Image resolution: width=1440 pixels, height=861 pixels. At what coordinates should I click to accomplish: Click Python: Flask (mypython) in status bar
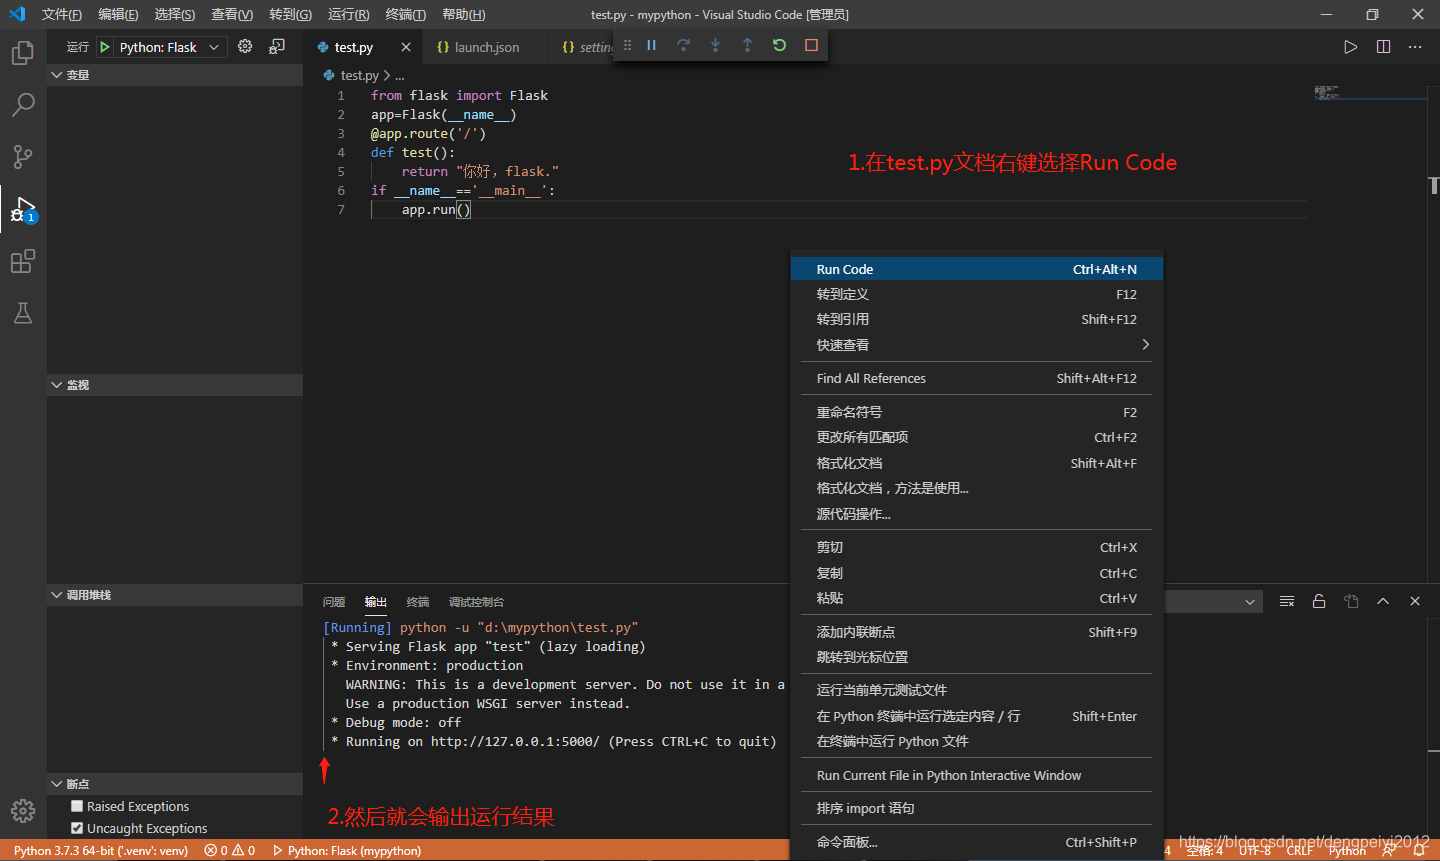coord(347,851)
